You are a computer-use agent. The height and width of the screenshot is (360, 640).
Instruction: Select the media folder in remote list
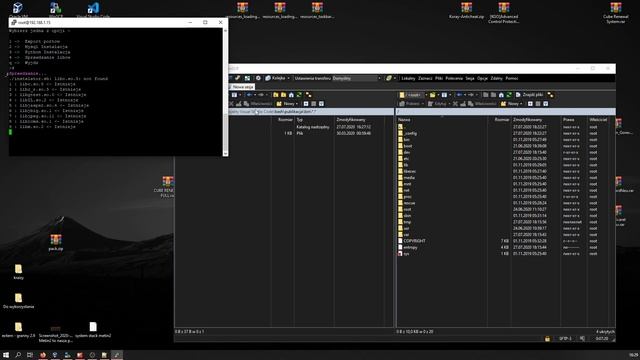click(409, 178)
